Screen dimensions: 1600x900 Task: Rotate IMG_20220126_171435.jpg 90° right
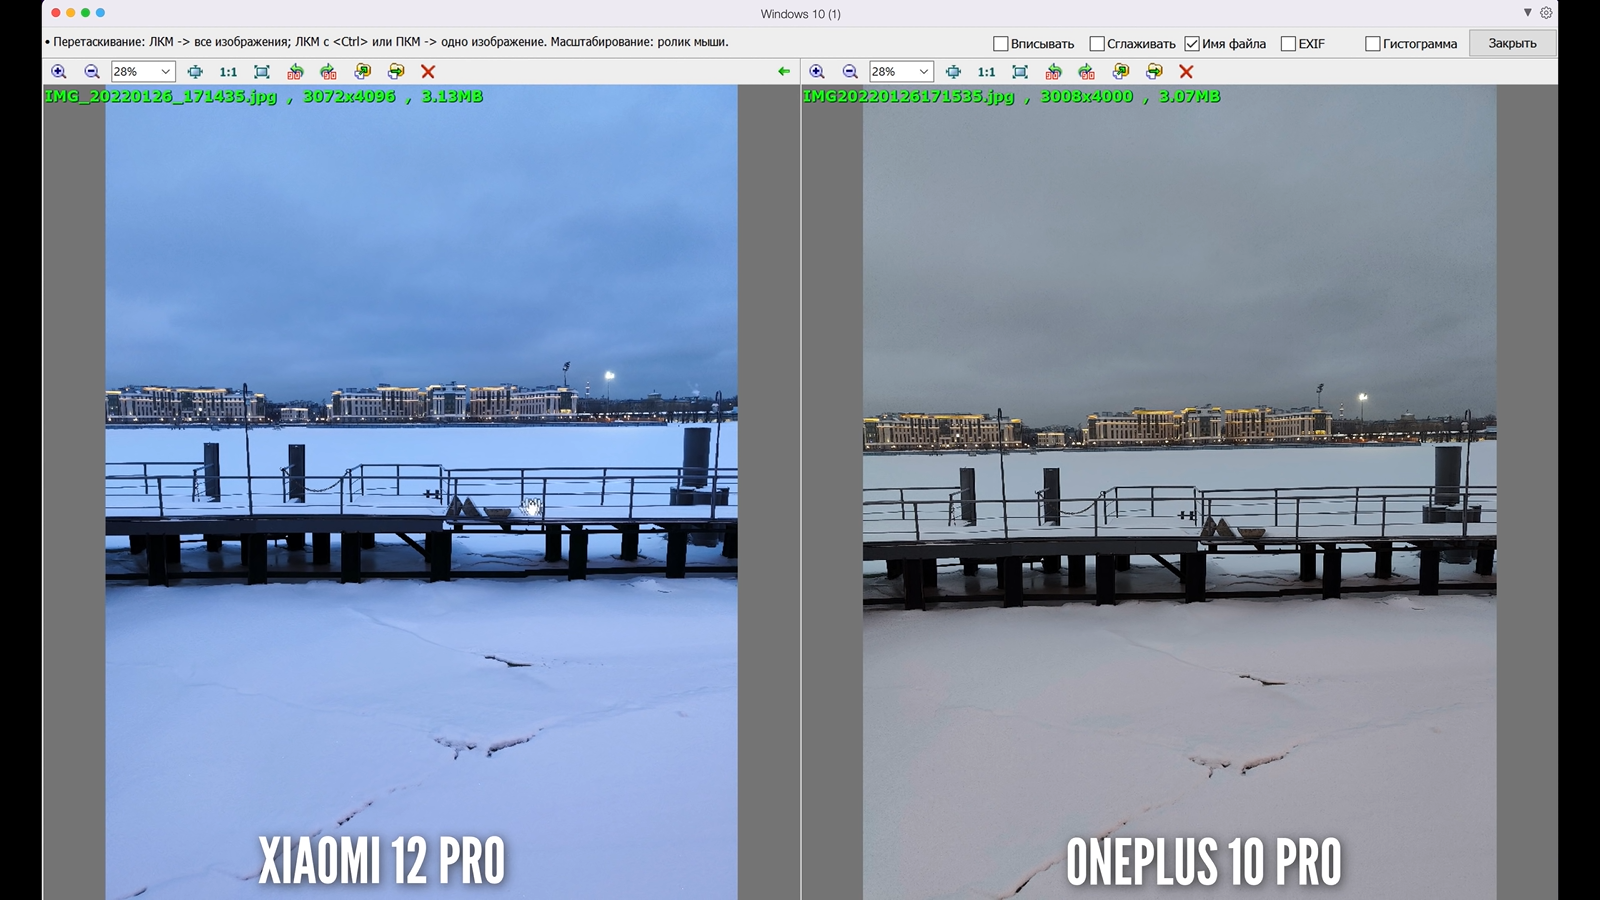[x=328, y=72]
